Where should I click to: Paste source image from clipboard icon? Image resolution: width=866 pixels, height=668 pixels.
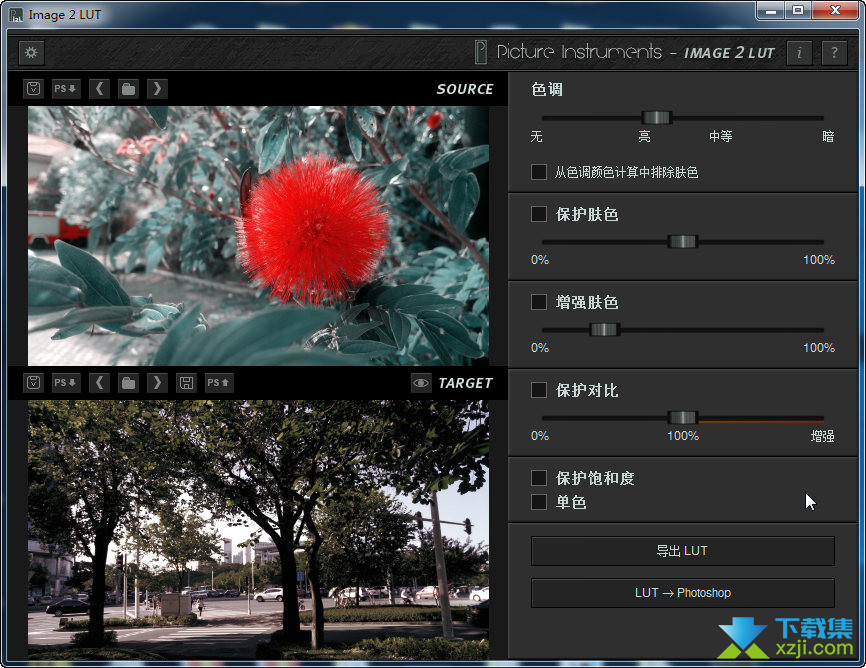pyautogui.click(x=34, y=88)
